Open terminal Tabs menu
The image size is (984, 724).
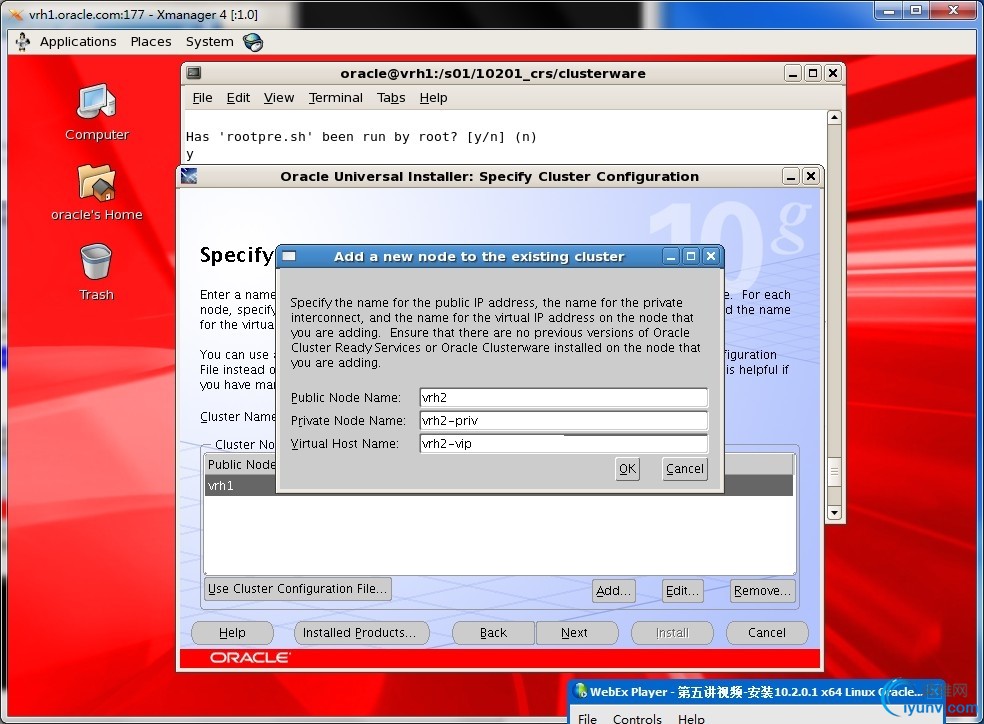tap(391, 98)
